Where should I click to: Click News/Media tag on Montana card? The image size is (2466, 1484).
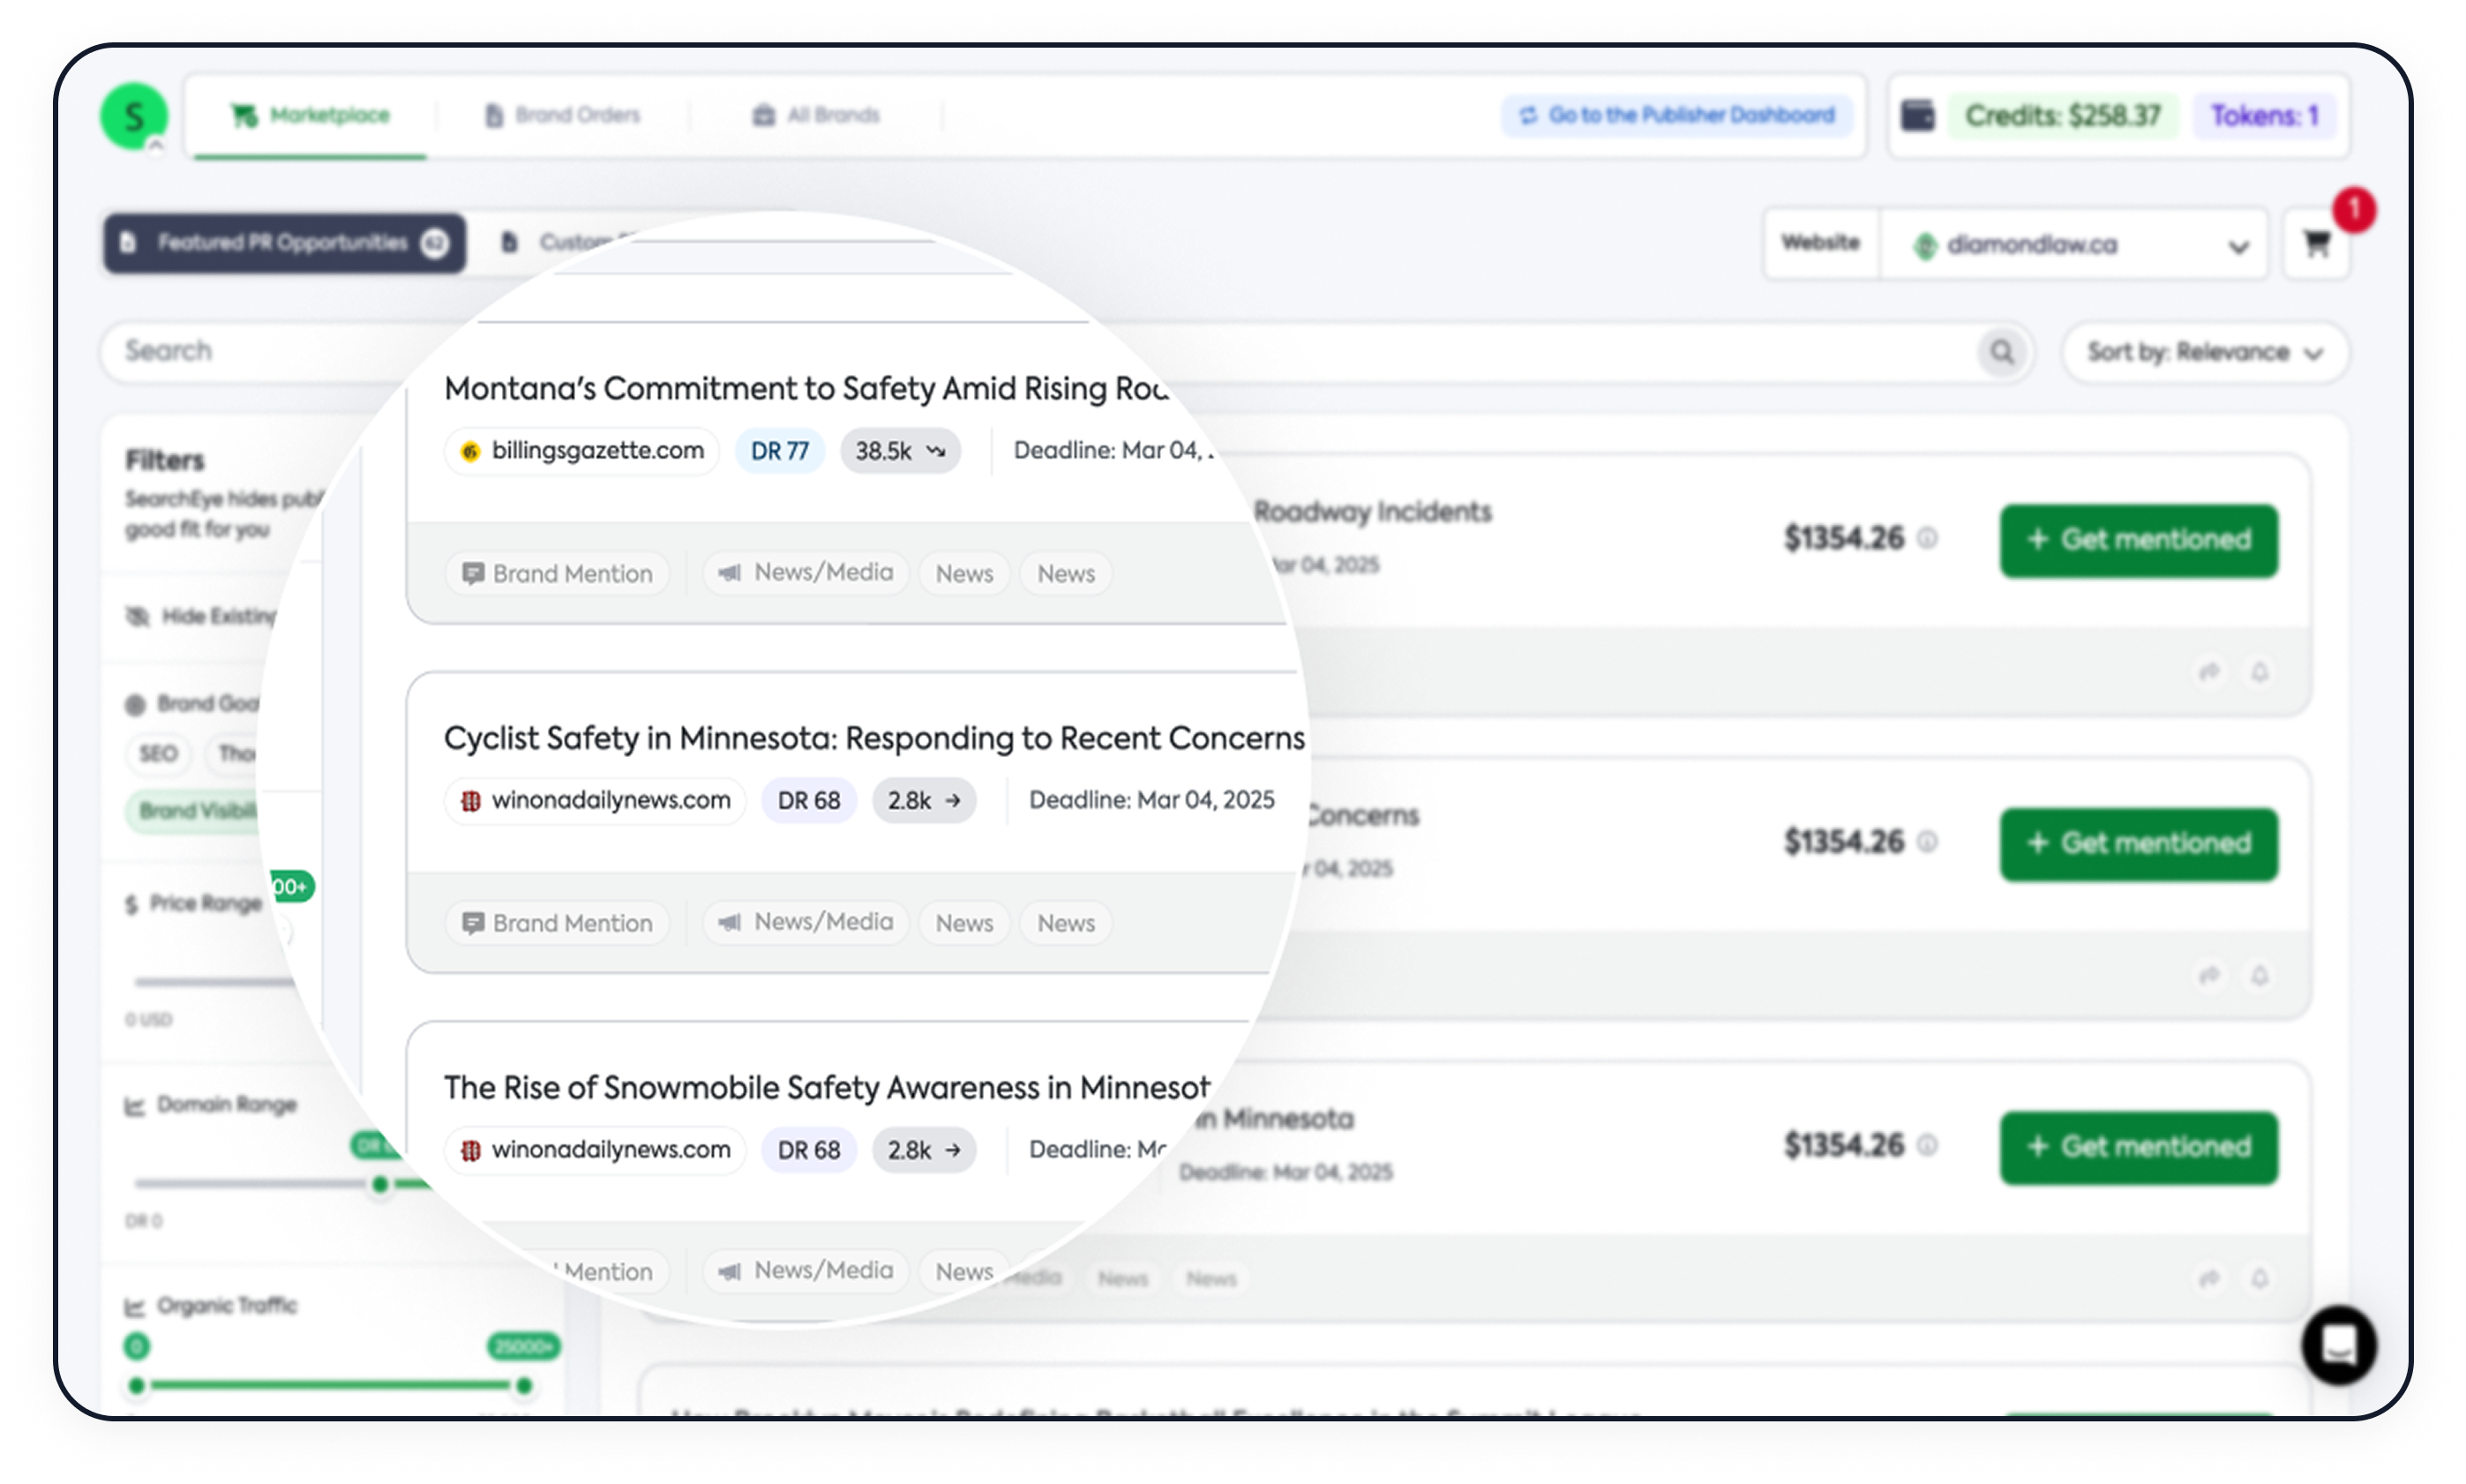(x=806, y=573)
